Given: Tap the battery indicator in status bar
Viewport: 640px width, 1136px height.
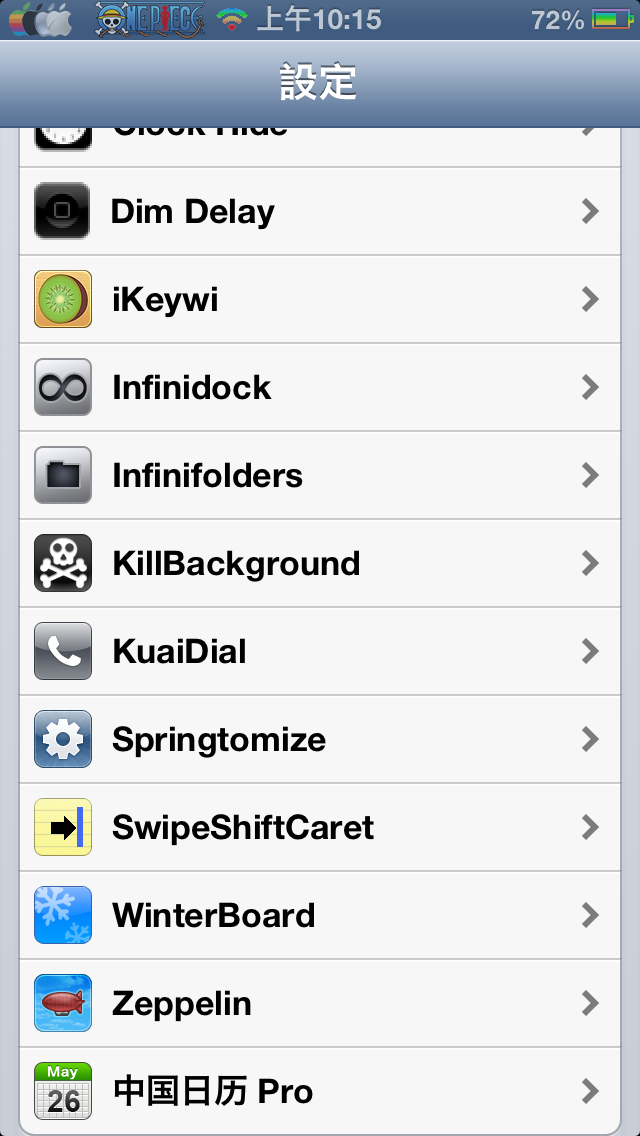Looking at the screenshot, I should pyautogui.click(x=612, y=20).
